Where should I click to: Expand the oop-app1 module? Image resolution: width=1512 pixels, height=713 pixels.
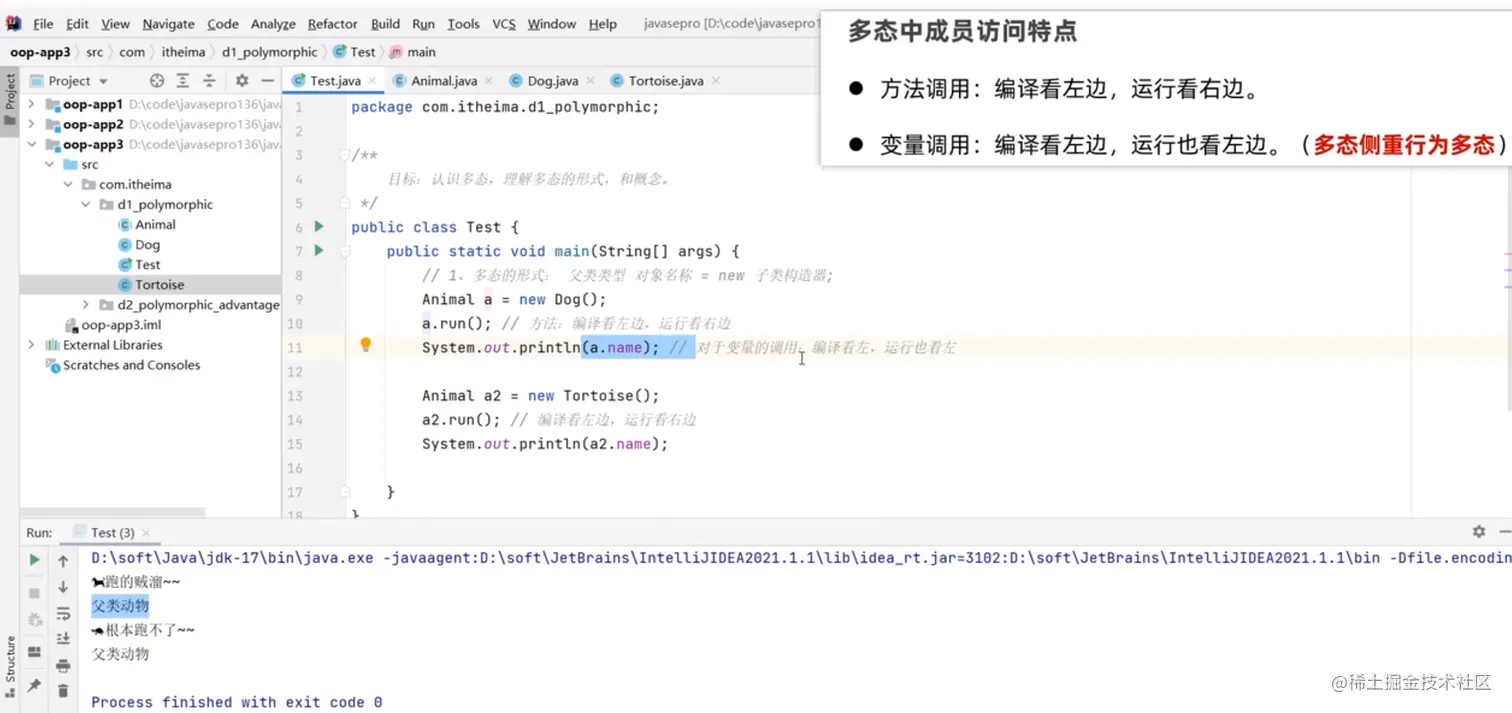coord(31,104)
